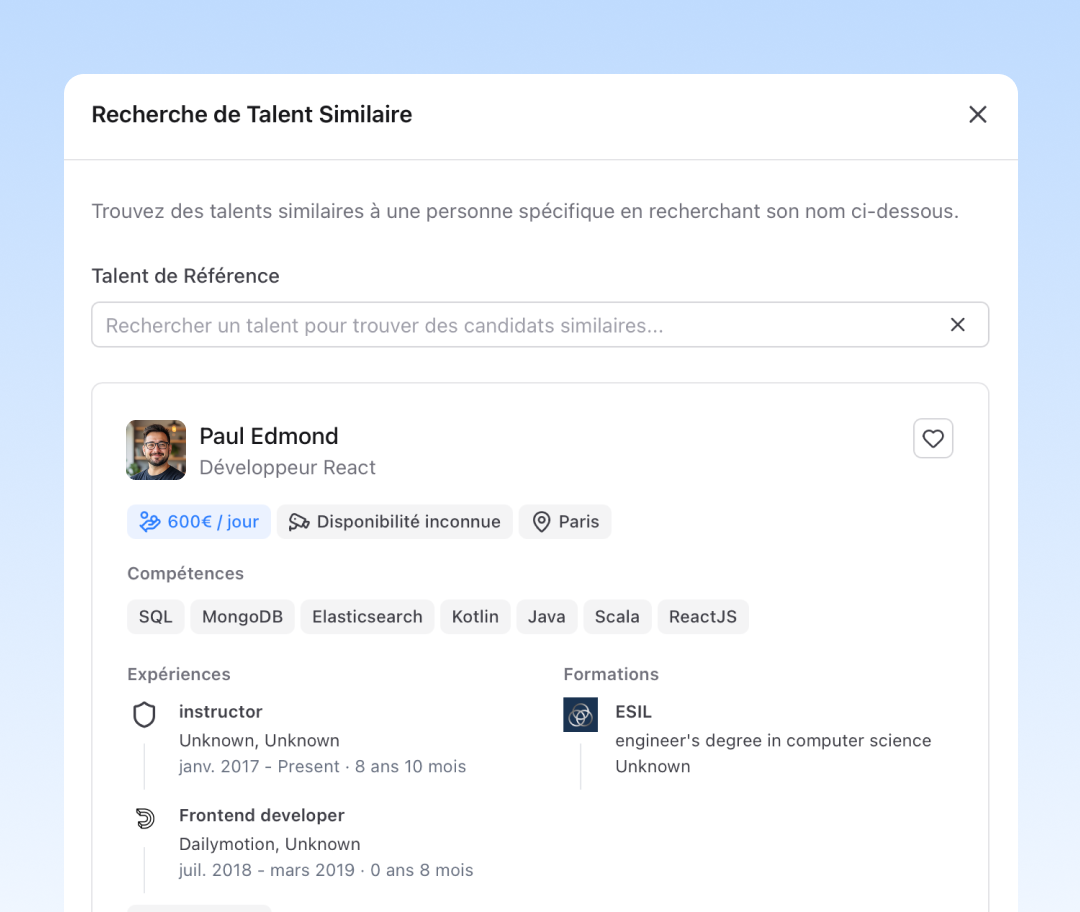Clear the talent search field

[x=957, y=325]
